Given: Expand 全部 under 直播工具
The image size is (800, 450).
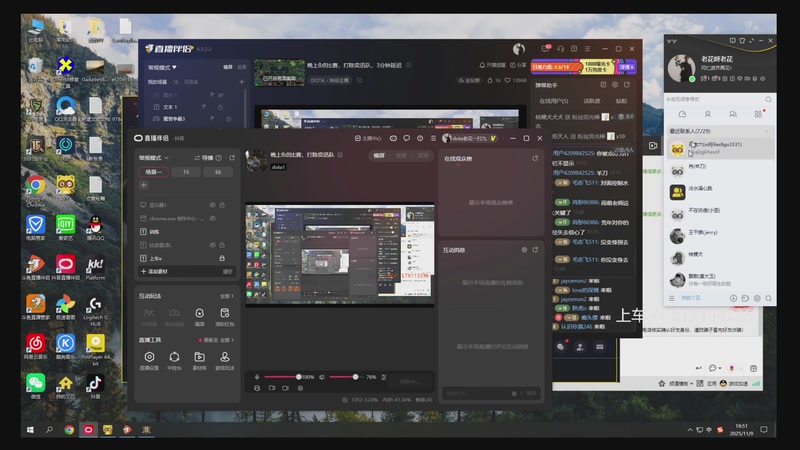Looking at the screenshot, I should coord(227,340).
